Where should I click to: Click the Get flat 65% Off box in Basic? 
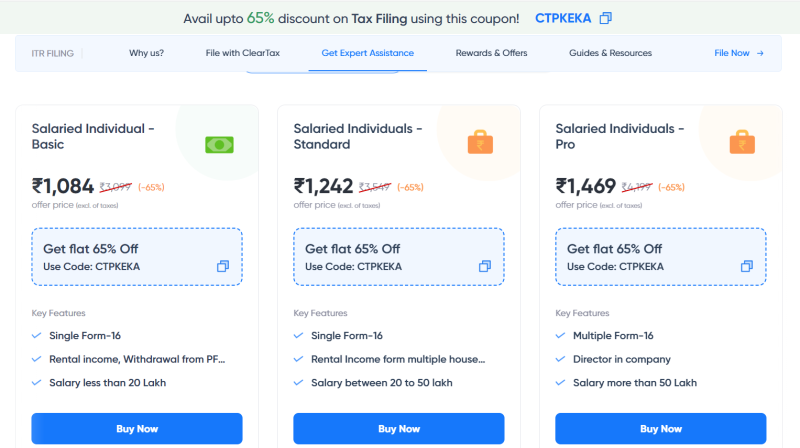(137, 257)
